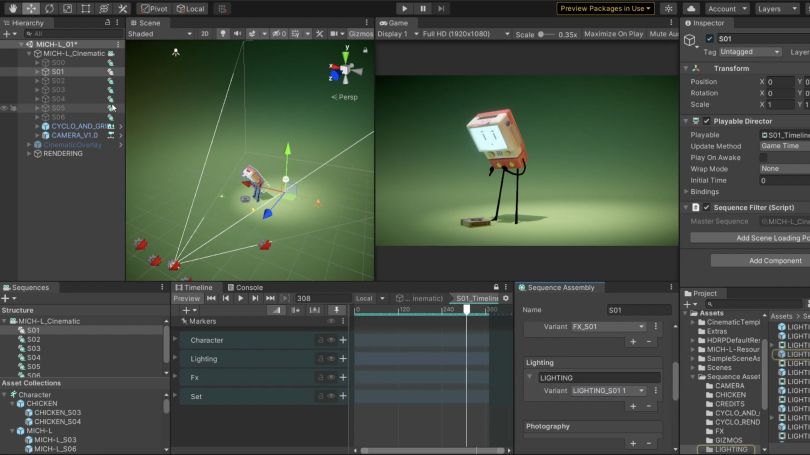Screen dimensions: 810x455
Task: Switch to the Console tab
Action: tap(245, 287)
